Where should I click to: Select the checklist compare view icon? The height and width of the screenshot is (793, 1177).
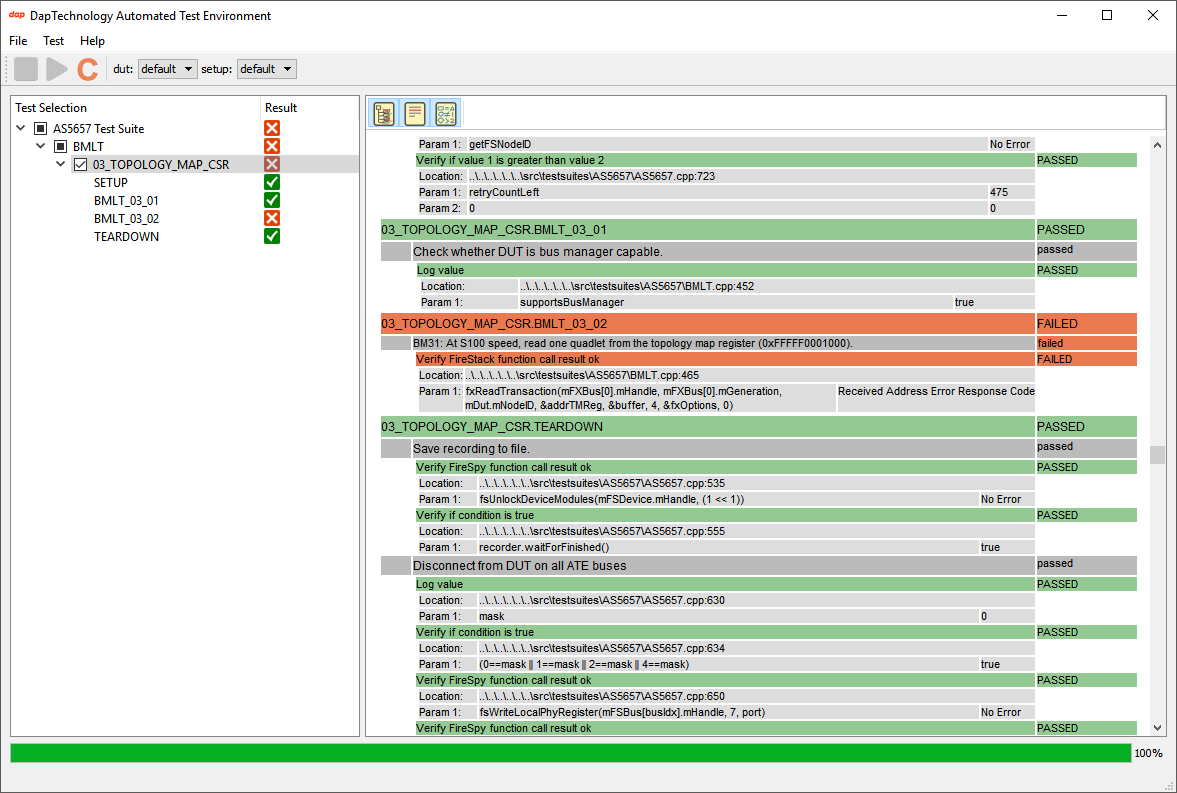[x=446, y=113]
